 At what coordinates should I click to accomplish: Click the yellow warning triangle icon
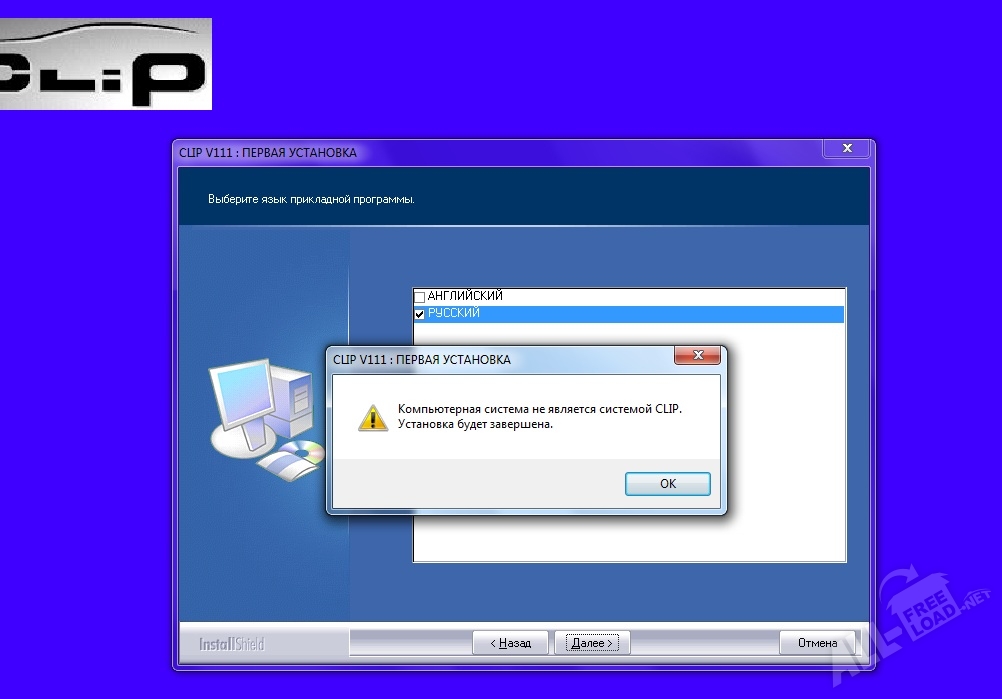tap(372, 418)
